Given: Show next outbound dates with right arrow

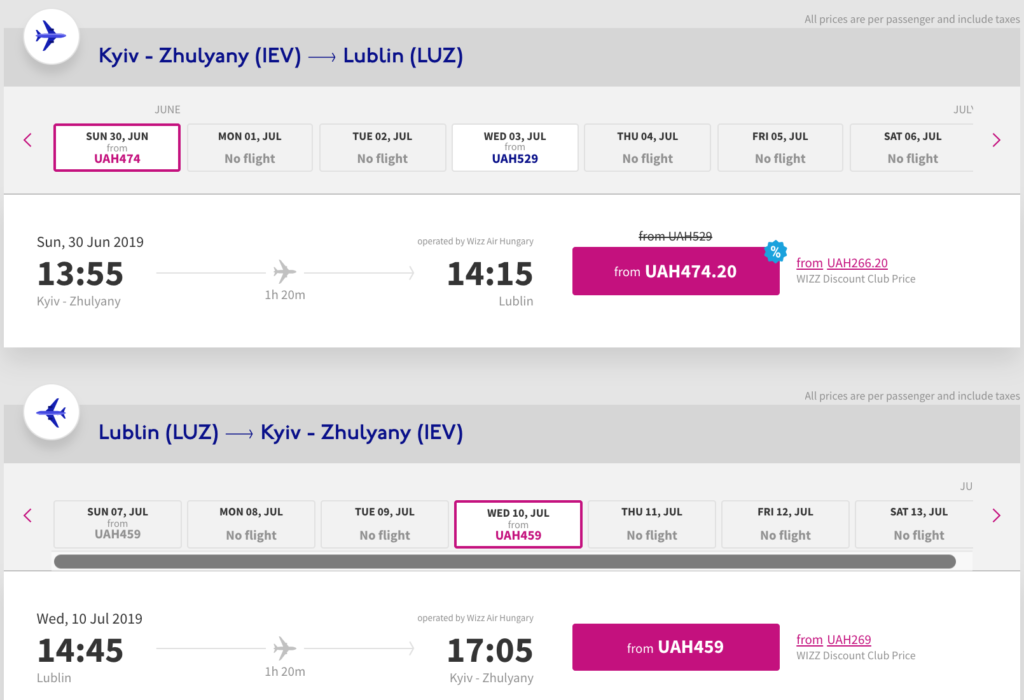Looking at the screenshot, I should [996, 140].
